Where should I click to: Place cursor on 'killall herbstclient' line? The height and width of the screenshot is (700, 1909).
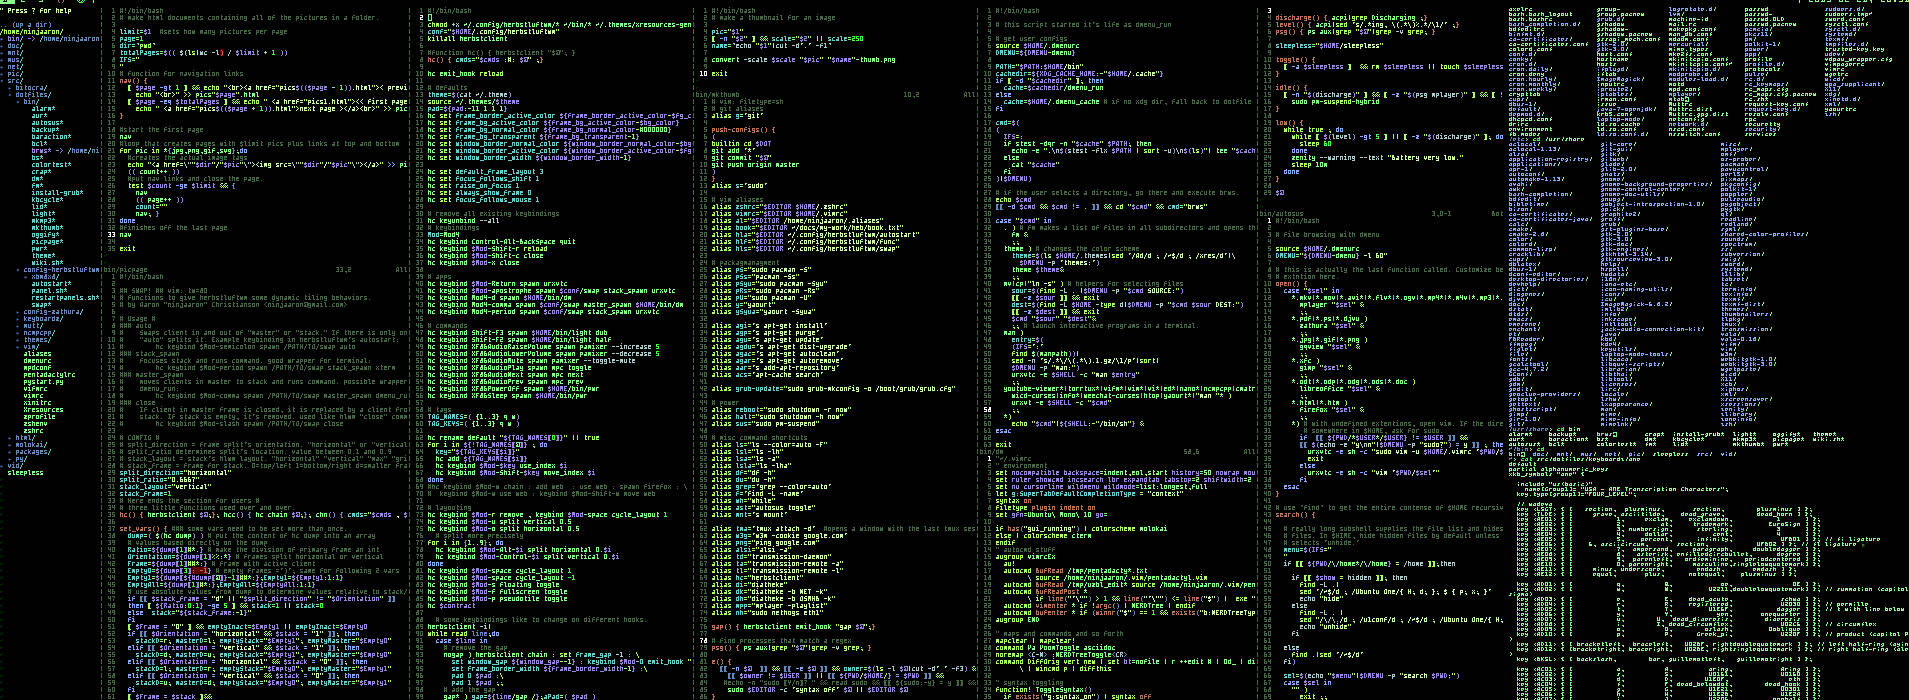pos(467,38)
